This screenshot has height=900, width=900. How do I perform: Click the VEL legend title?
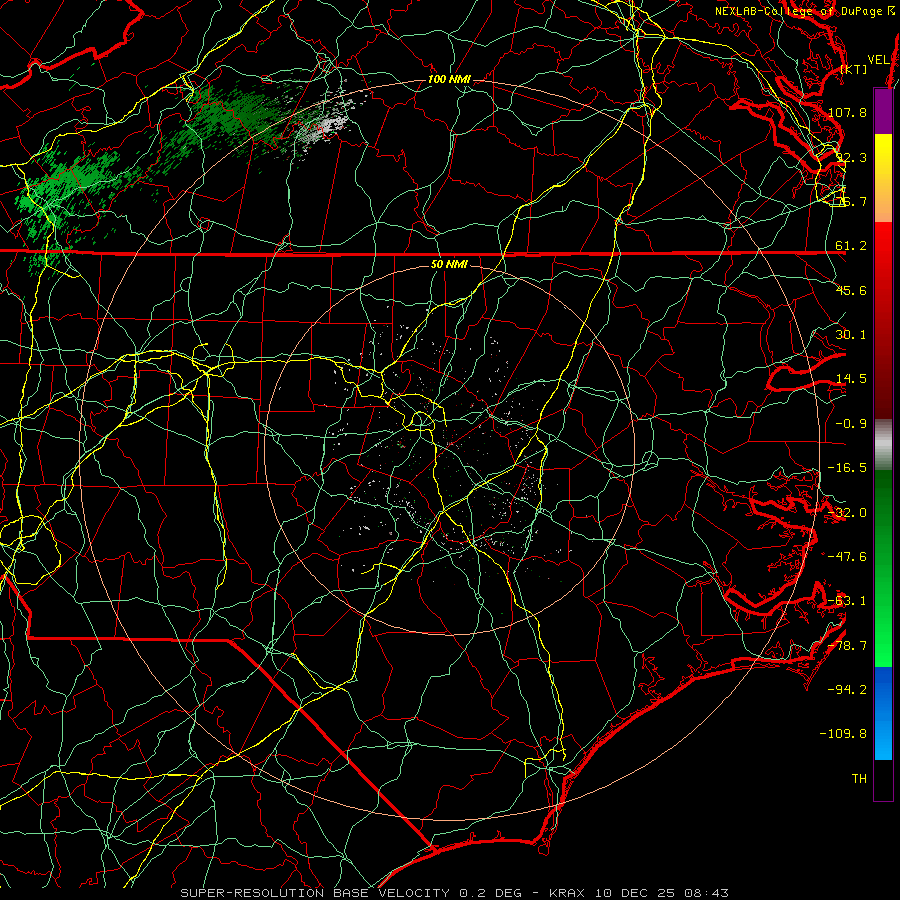point(879,60)
